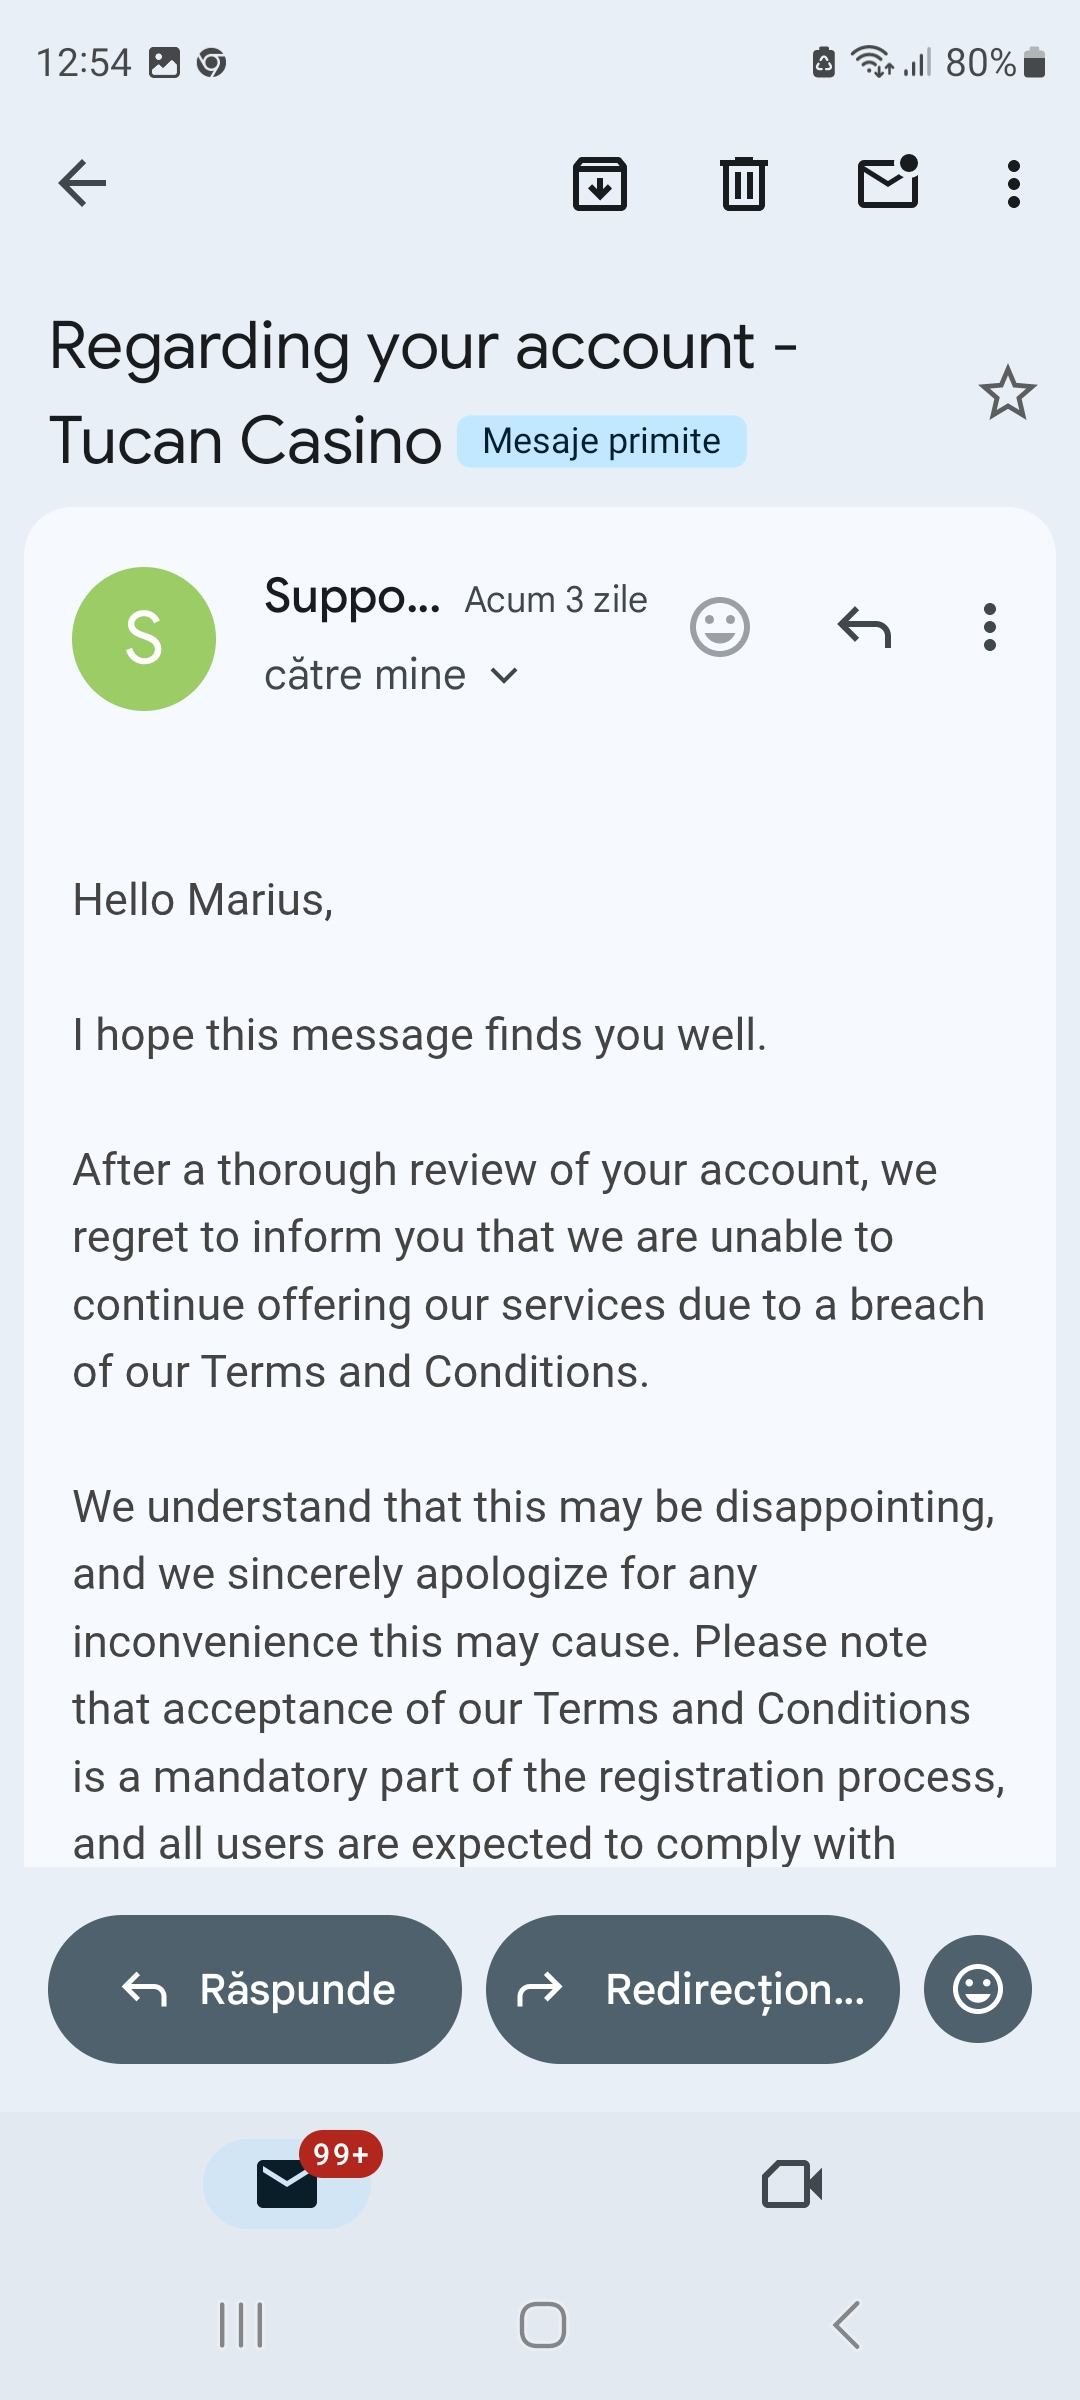Add emoji reaction in message header
1080x2400 pixels.
tap(720, 628)
